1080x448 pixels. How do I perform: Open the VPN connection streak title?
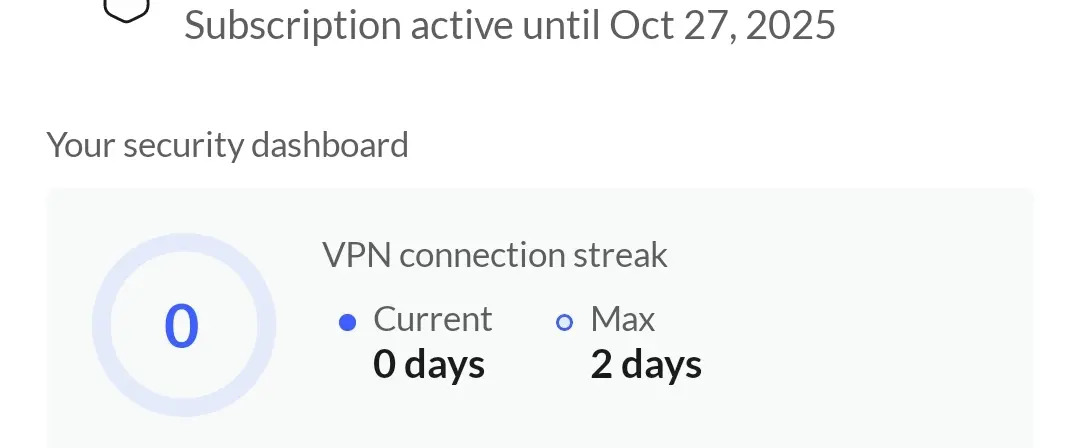click(x=495, y=255)
